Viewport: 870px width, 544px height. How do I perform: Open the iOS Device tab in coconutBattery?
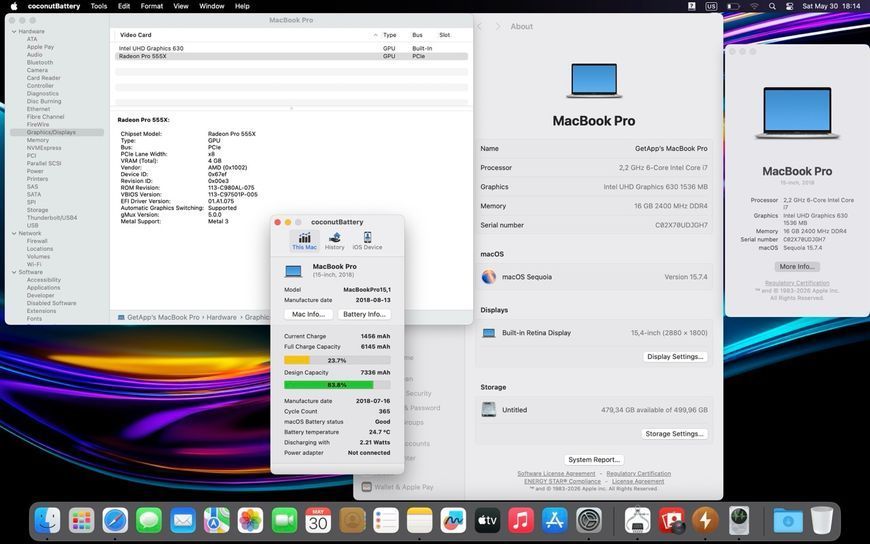(x=367, y=241)
